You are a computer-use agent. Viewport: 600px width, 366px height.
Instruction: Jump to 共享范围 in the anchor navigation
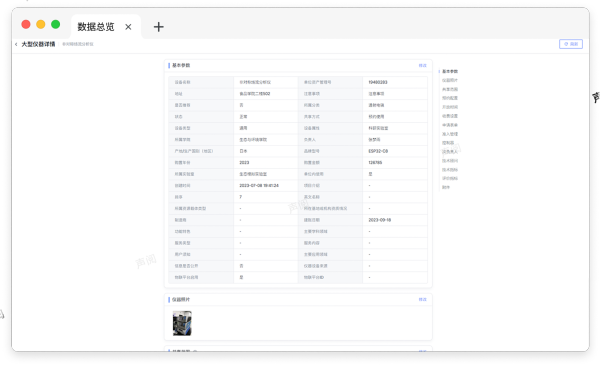[x=450, y=89]
